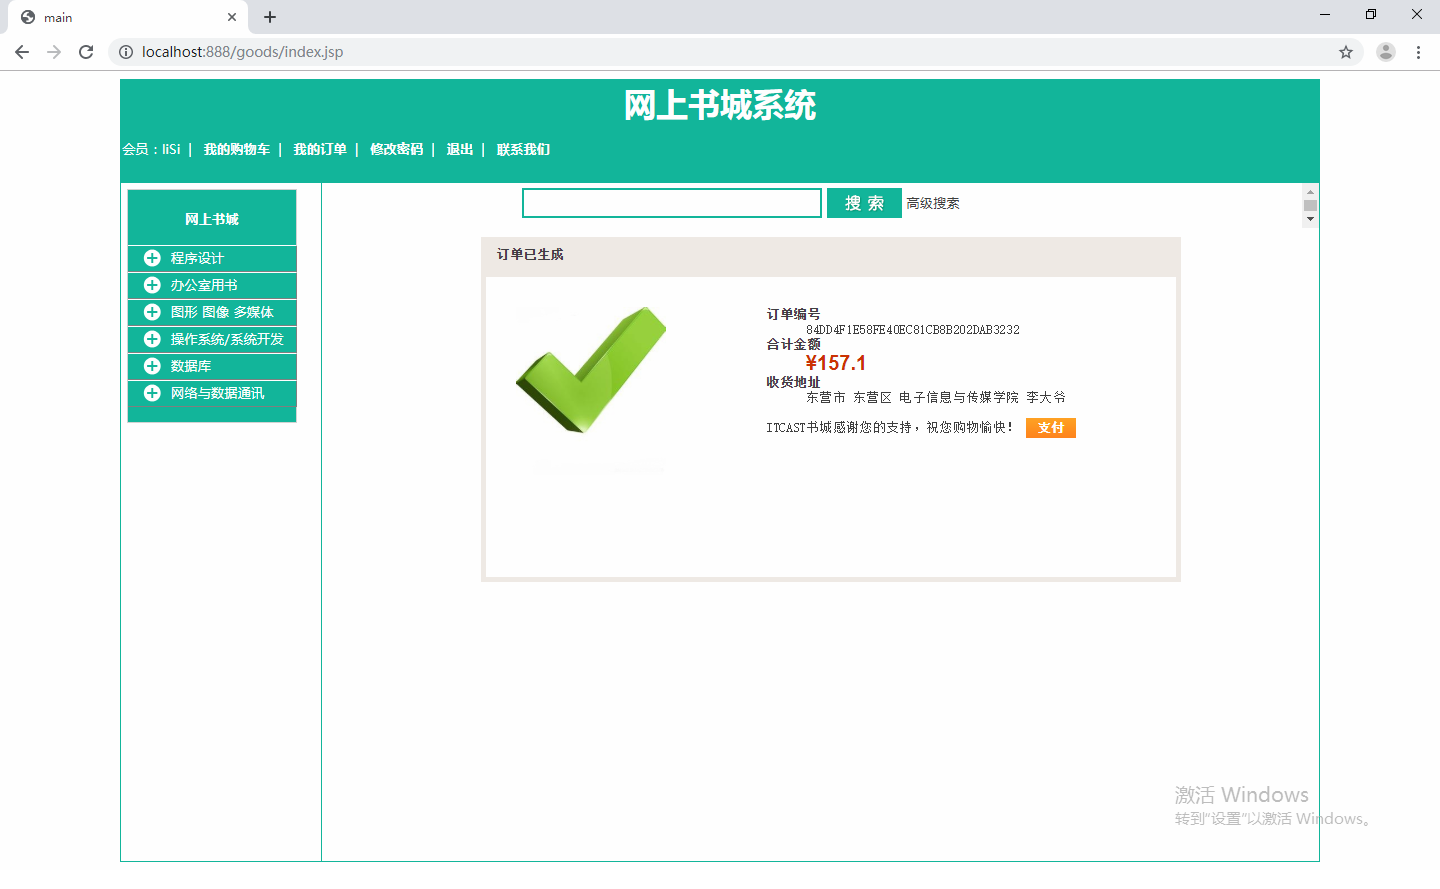Click the 会员：liSi member label
This screenshot has height=889, width=1440.
coord(152,149)
